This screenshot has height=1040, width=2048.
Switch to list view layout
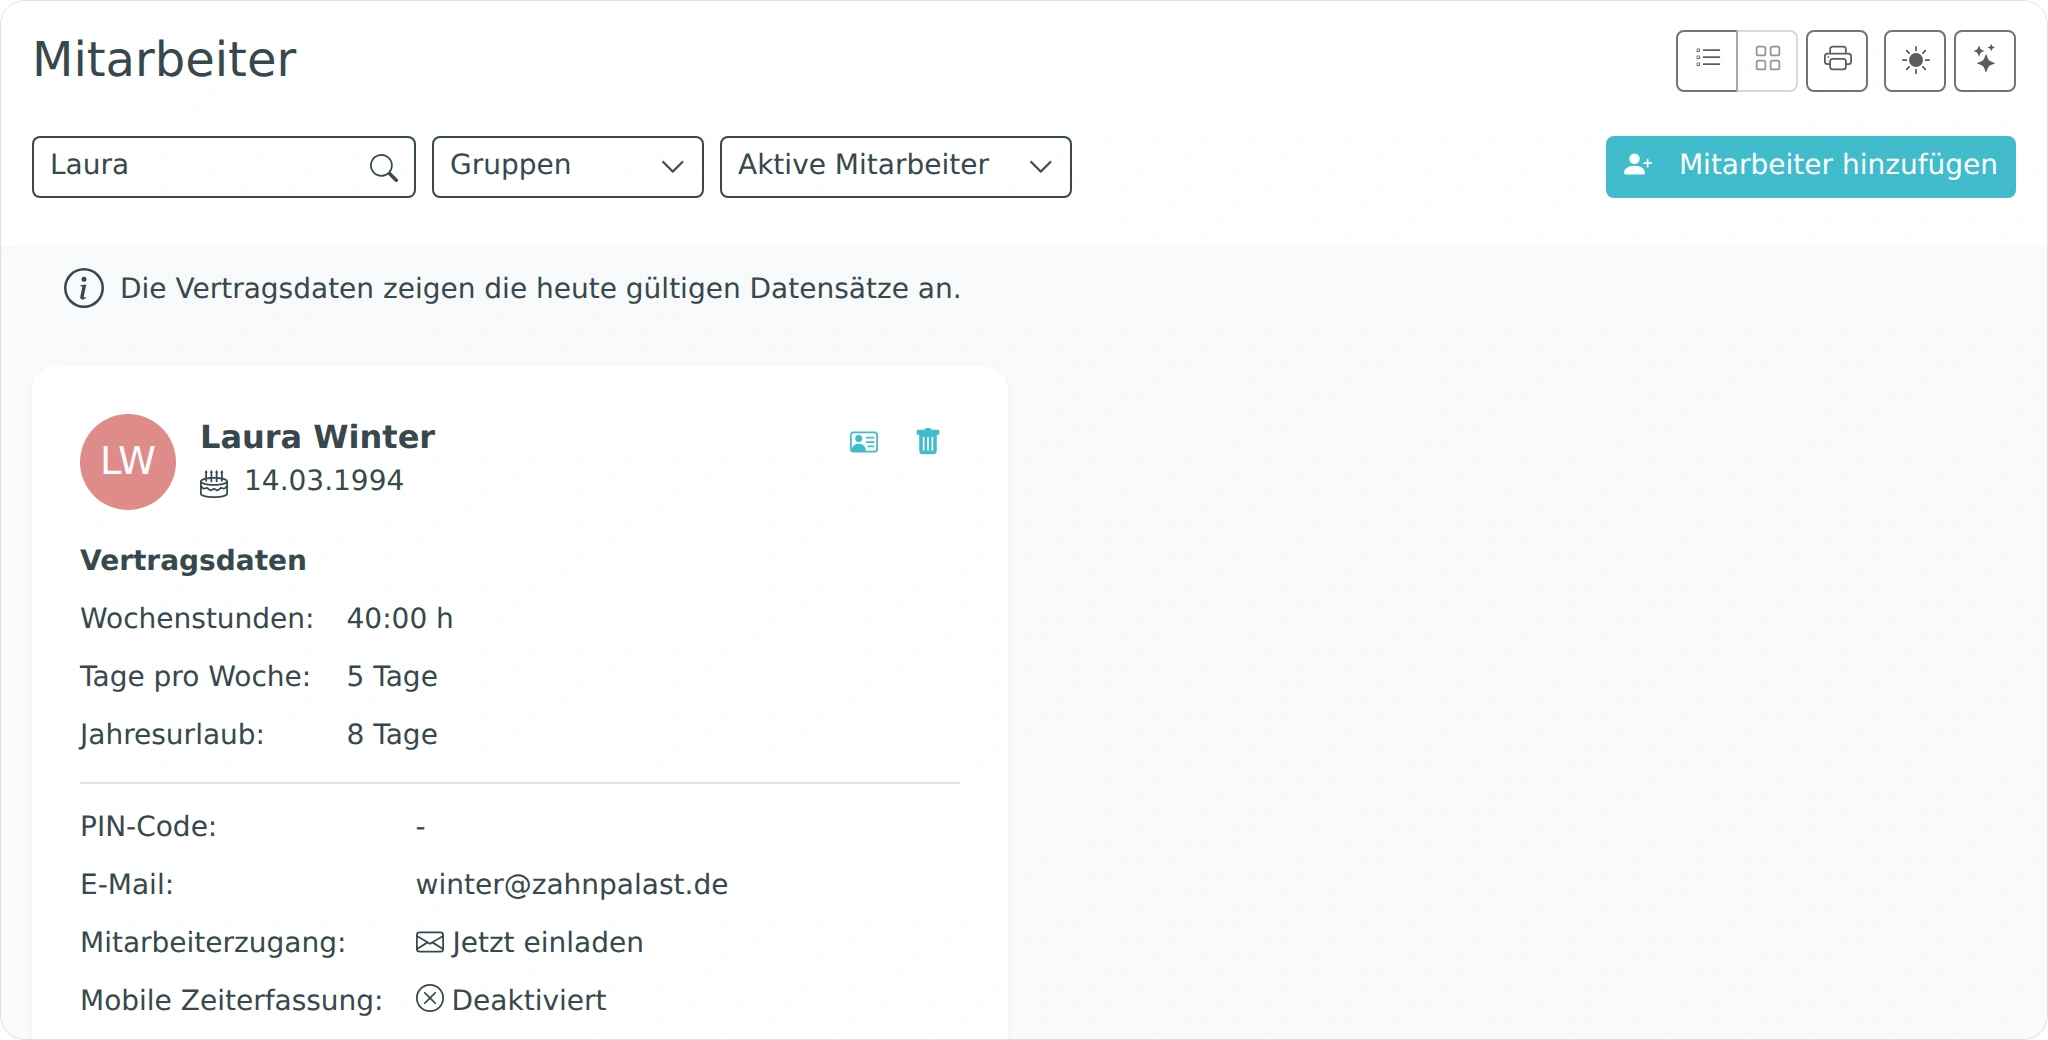tap(1707, 61)
